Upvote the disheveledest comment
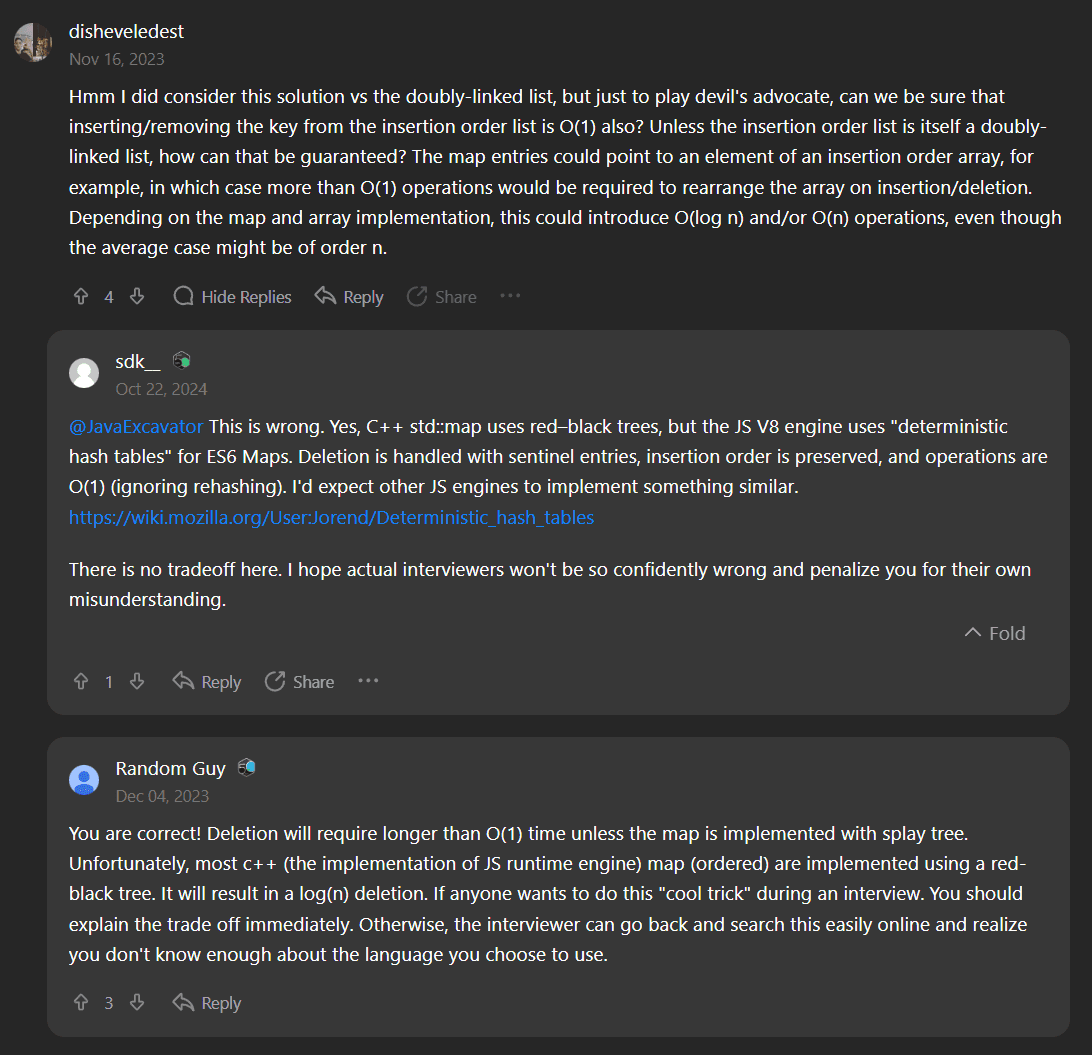This screenshot has width=1092, height=1055. [x=81, y=297]
